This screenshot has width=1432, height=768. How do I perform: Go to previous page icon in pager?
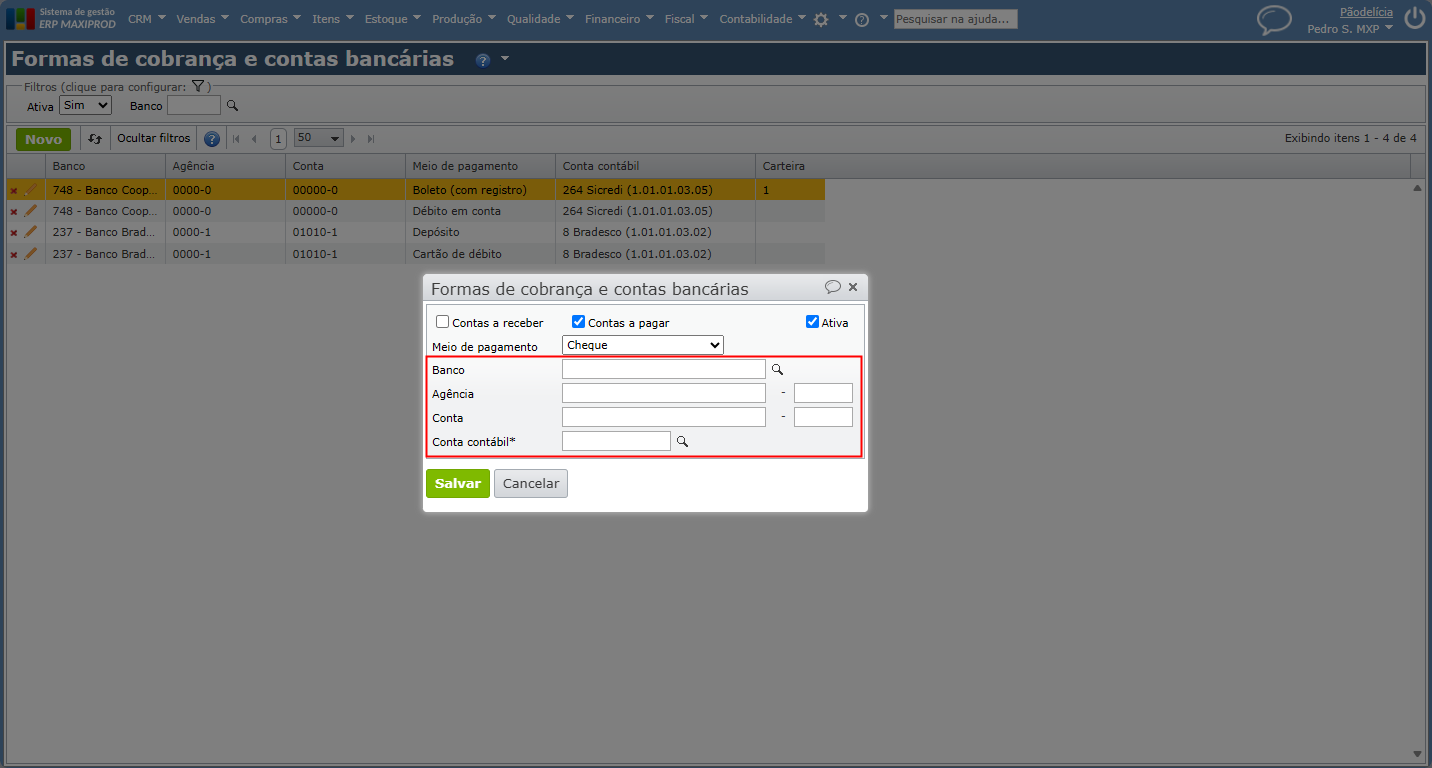(x=254, y=139)
